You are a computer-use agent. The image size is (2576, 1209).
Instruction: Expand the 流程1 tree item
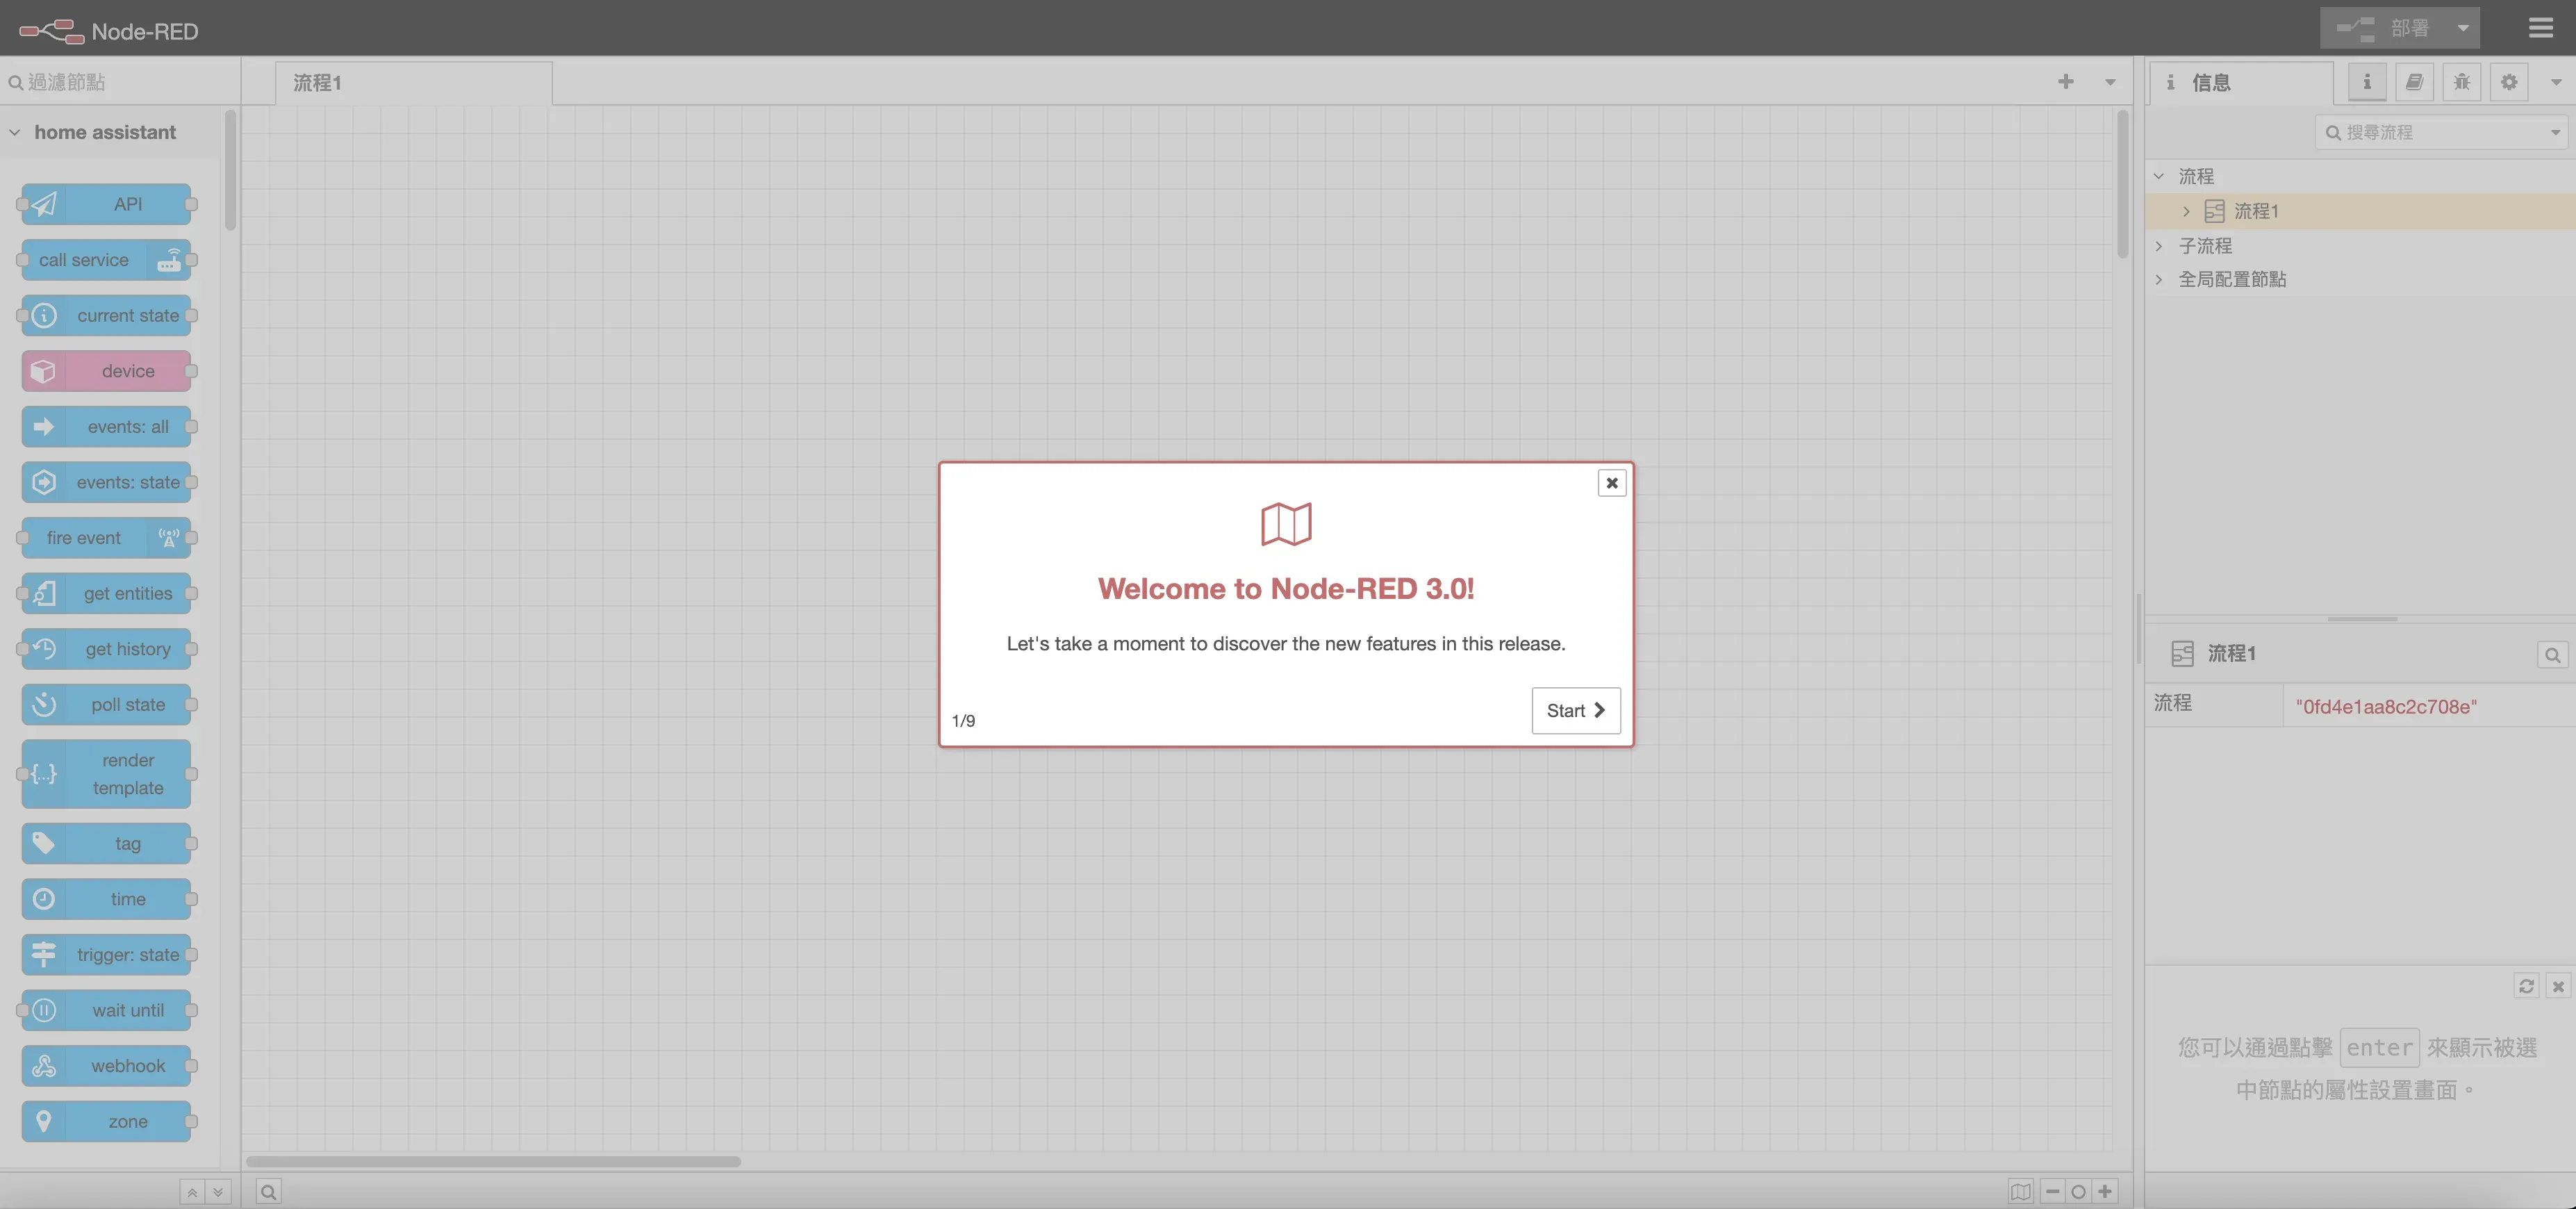point(2187,211)
